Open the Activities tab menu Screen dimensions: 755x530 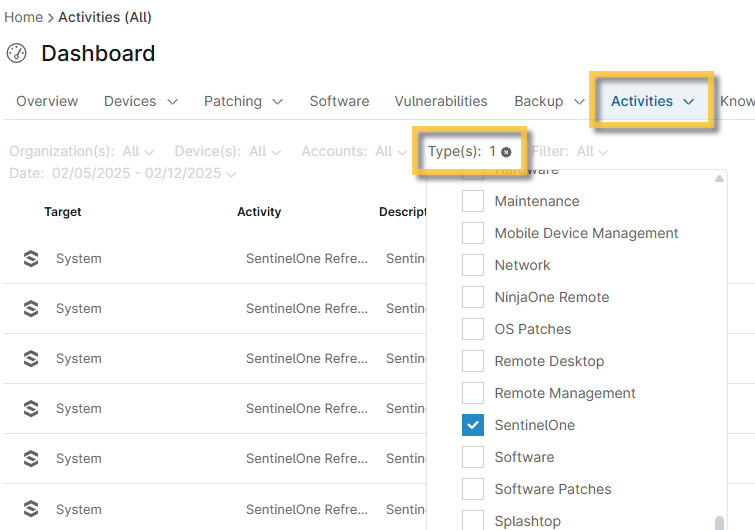tap(652, 101)
